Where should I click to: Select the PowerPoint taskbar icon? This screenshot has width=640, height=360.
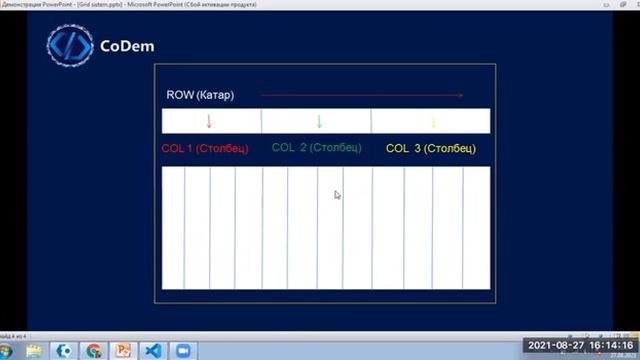coord(123,351)
